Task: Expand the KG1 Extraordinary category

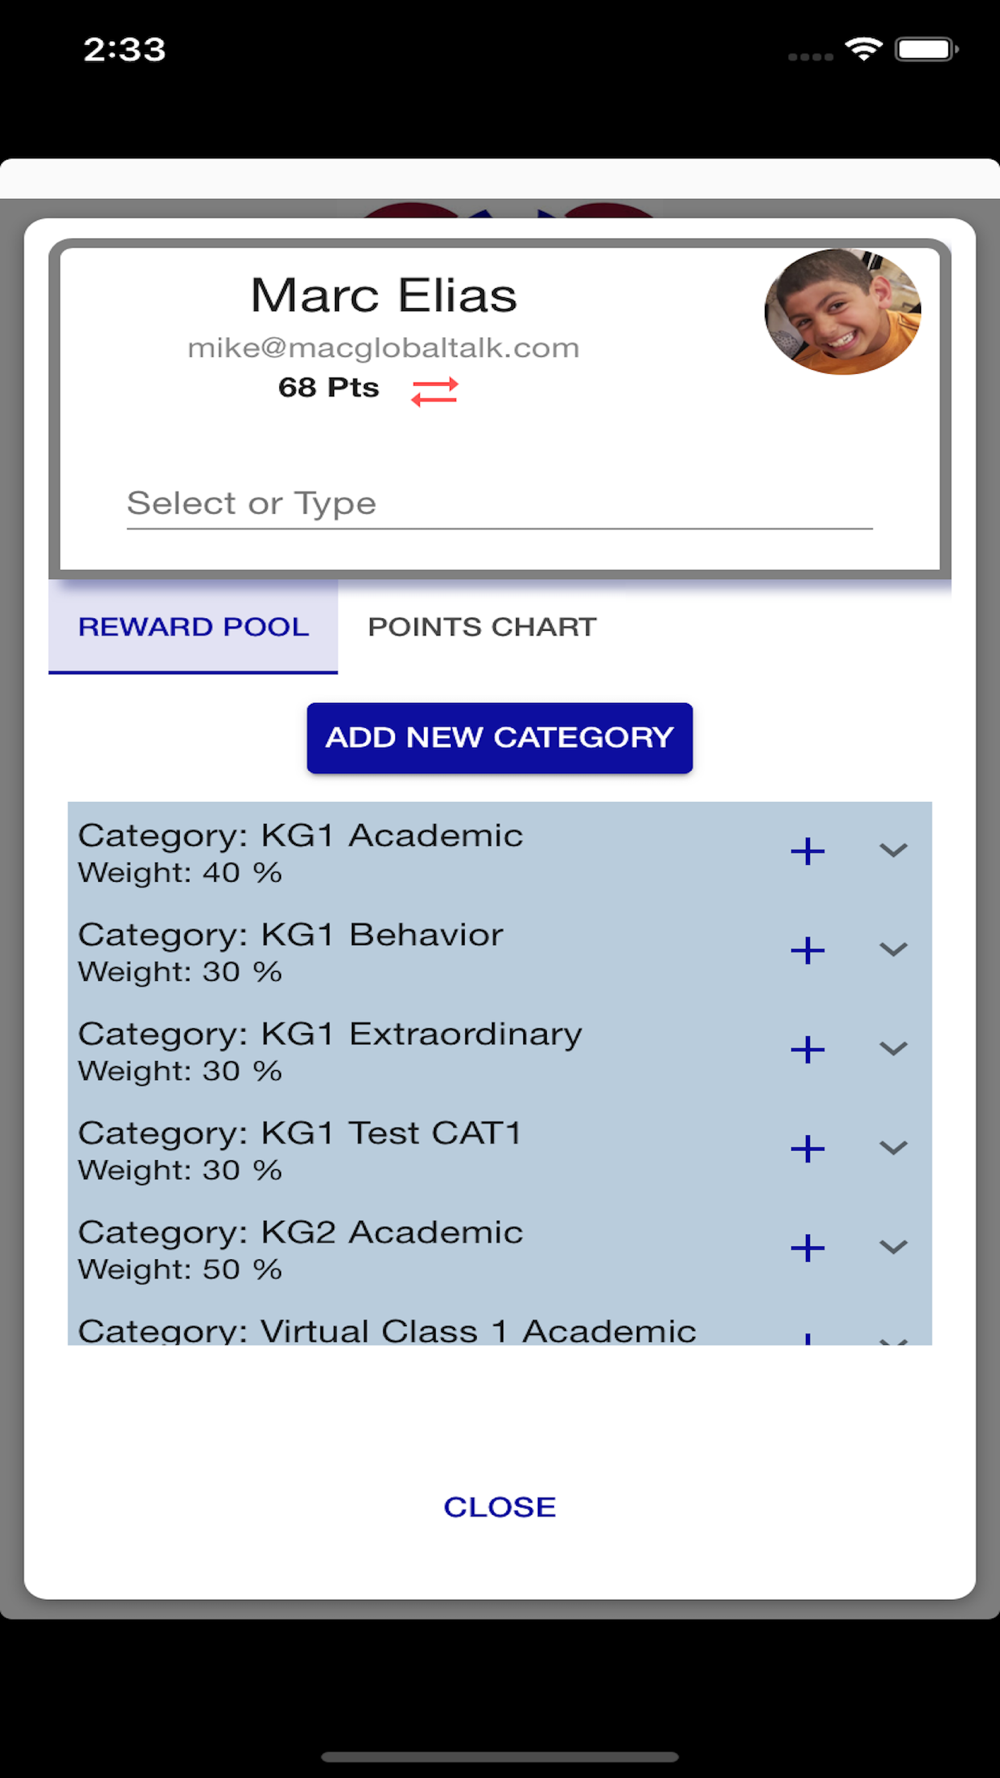Action: coord(893,1049)
